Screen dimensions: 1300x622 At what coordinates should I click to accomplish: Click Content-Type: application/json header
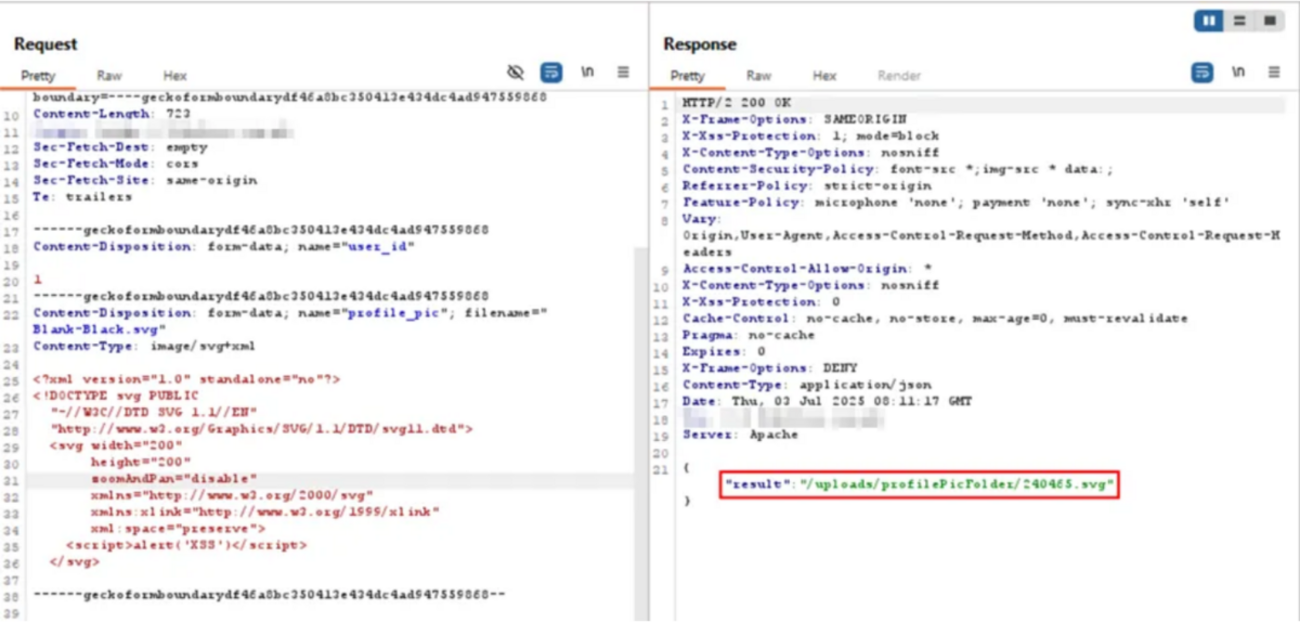click(x=806, y=384)
